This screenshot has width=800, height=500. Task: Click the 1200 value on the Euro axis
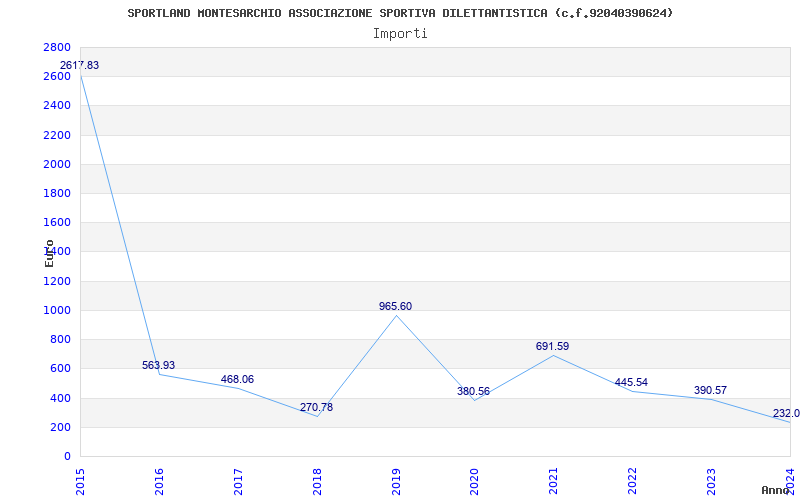[57, 281]
